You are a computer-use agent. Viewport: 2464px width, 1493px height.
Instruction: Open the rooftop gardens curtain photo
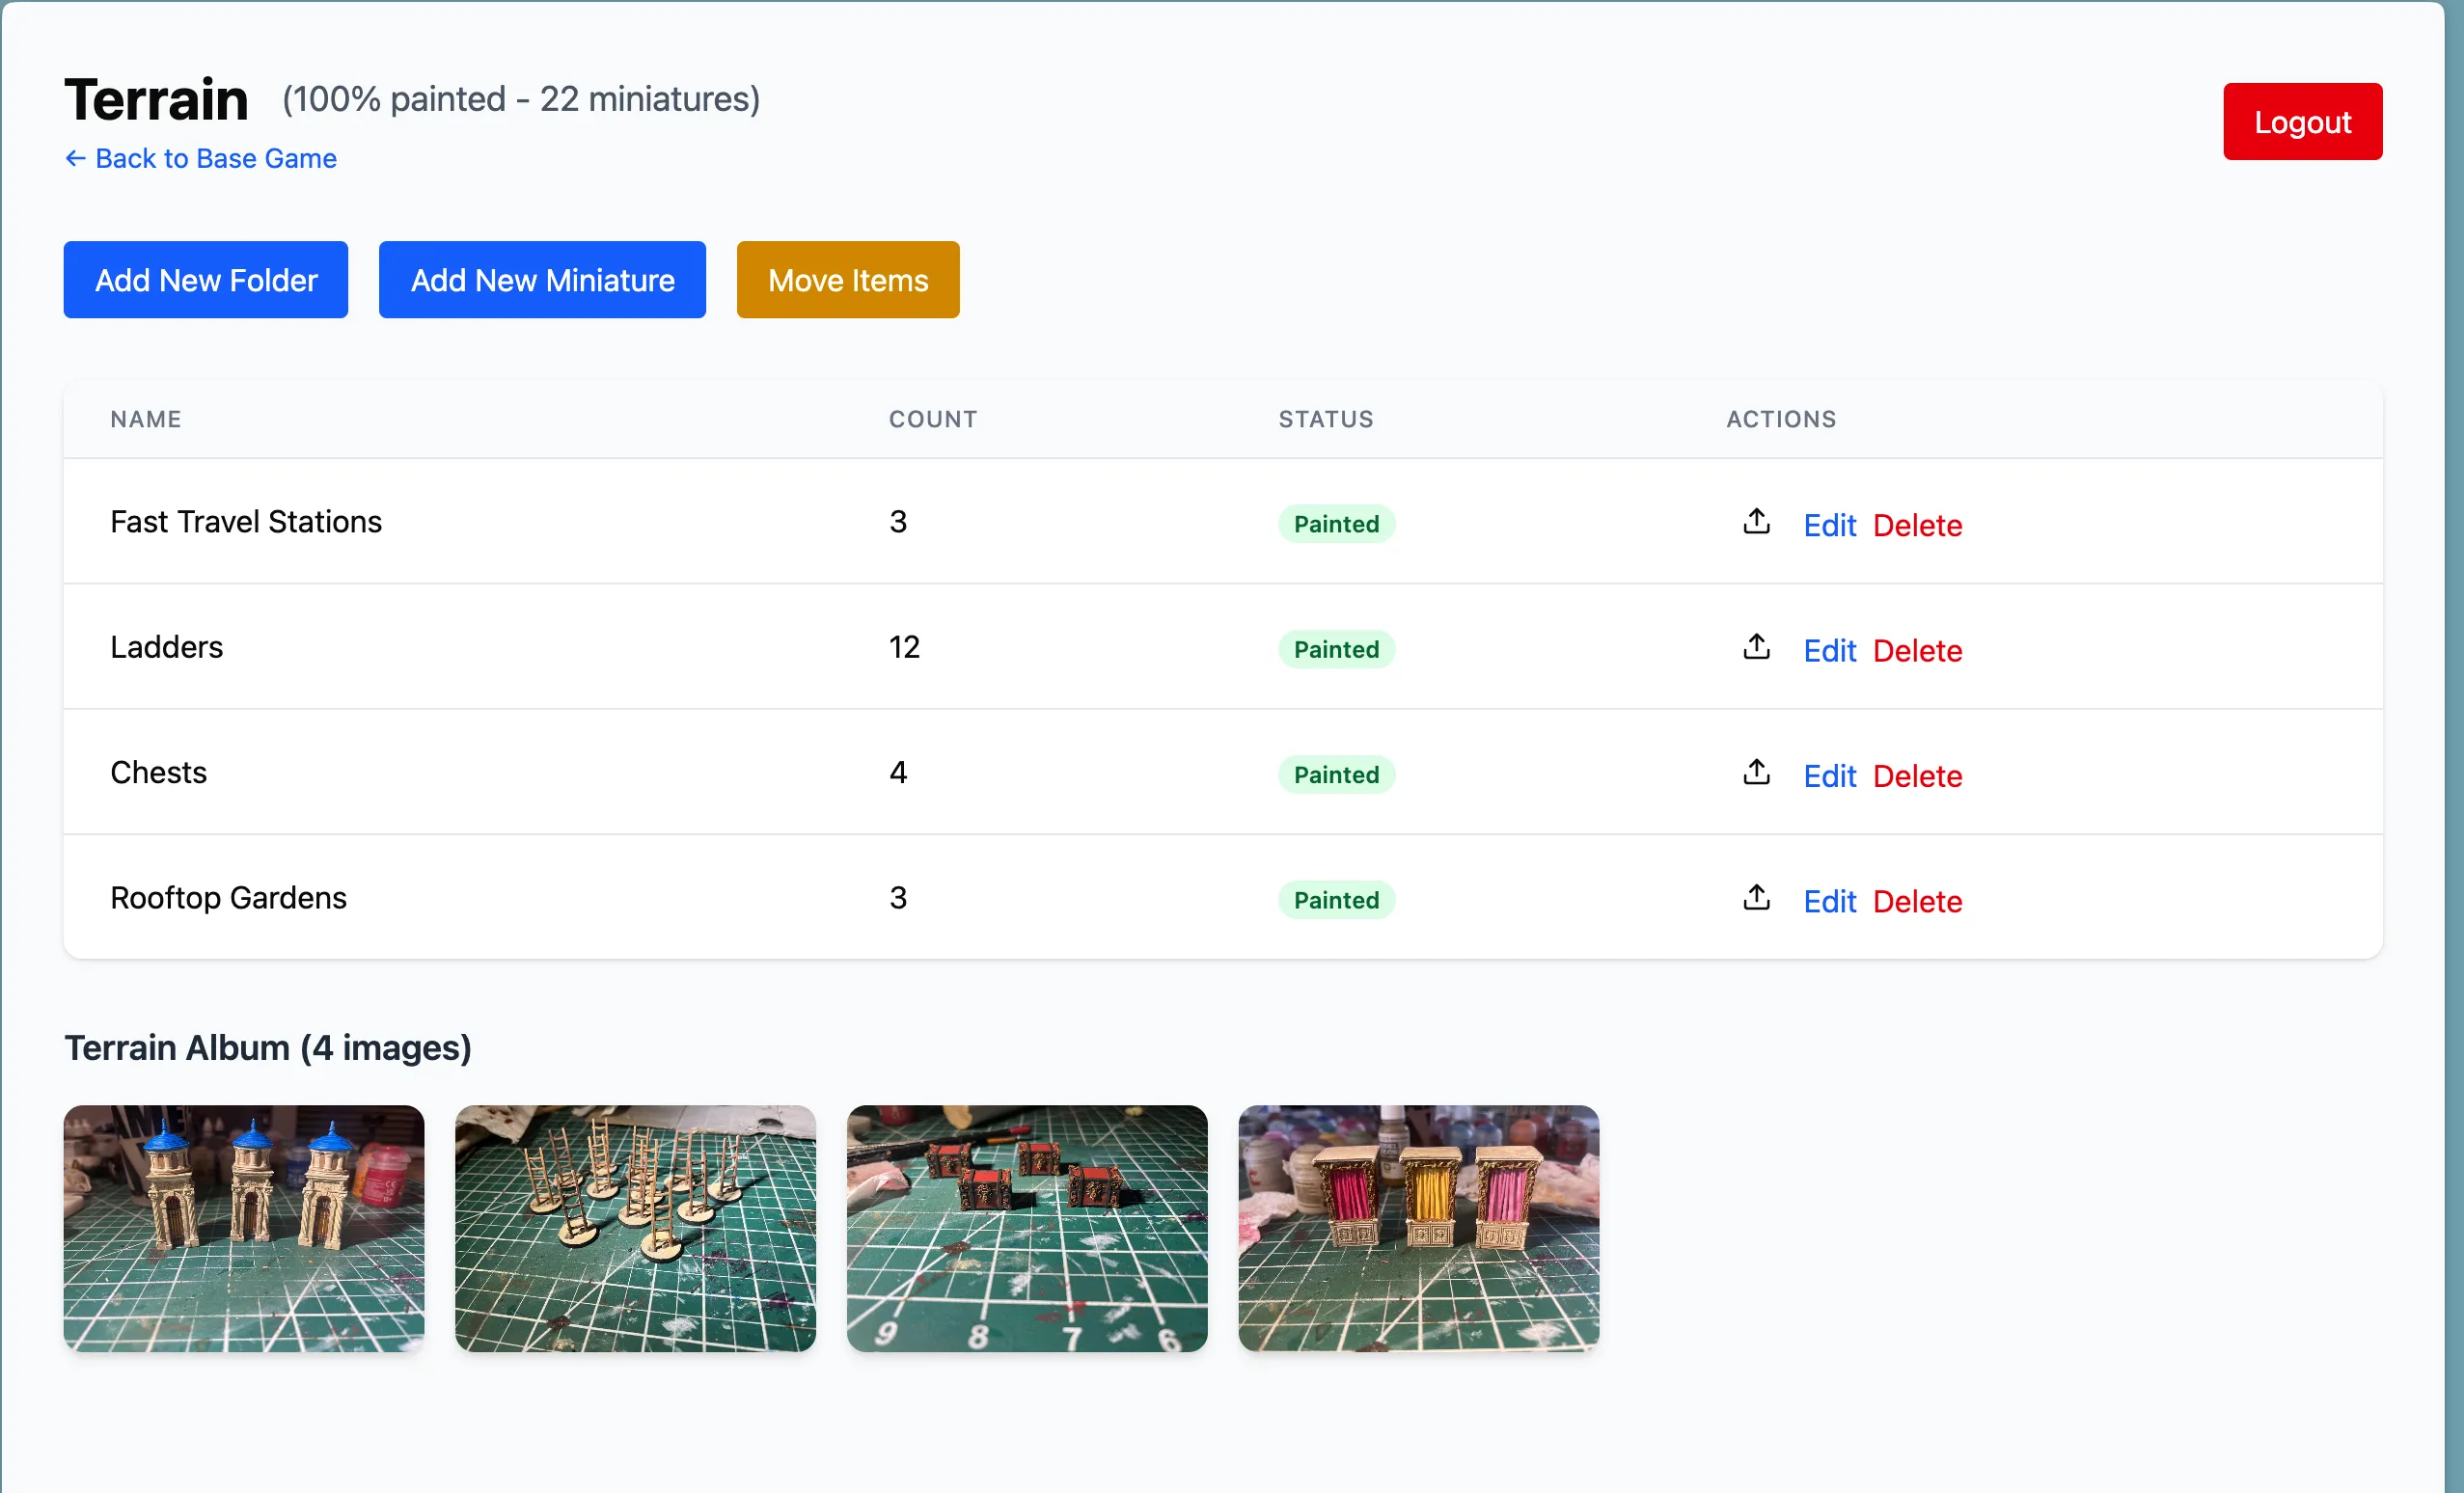(1417, 1228)
